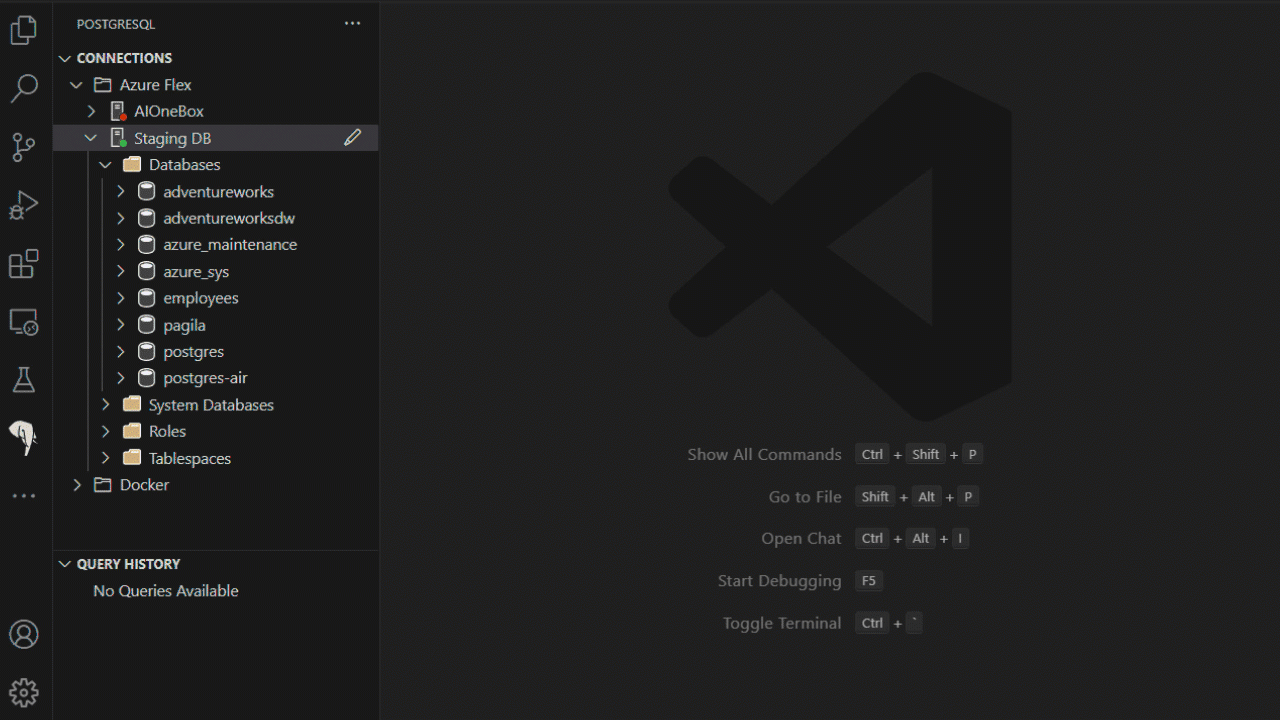
Task: Expand the Docker connection group
Action: pos(77,485)
